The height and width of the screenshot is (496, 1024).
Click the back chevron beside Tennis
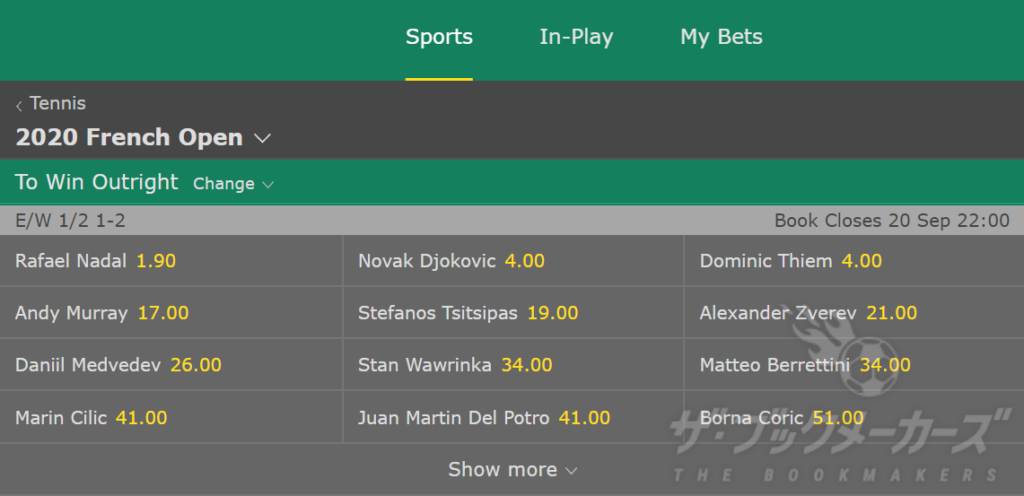pos(20,105)
